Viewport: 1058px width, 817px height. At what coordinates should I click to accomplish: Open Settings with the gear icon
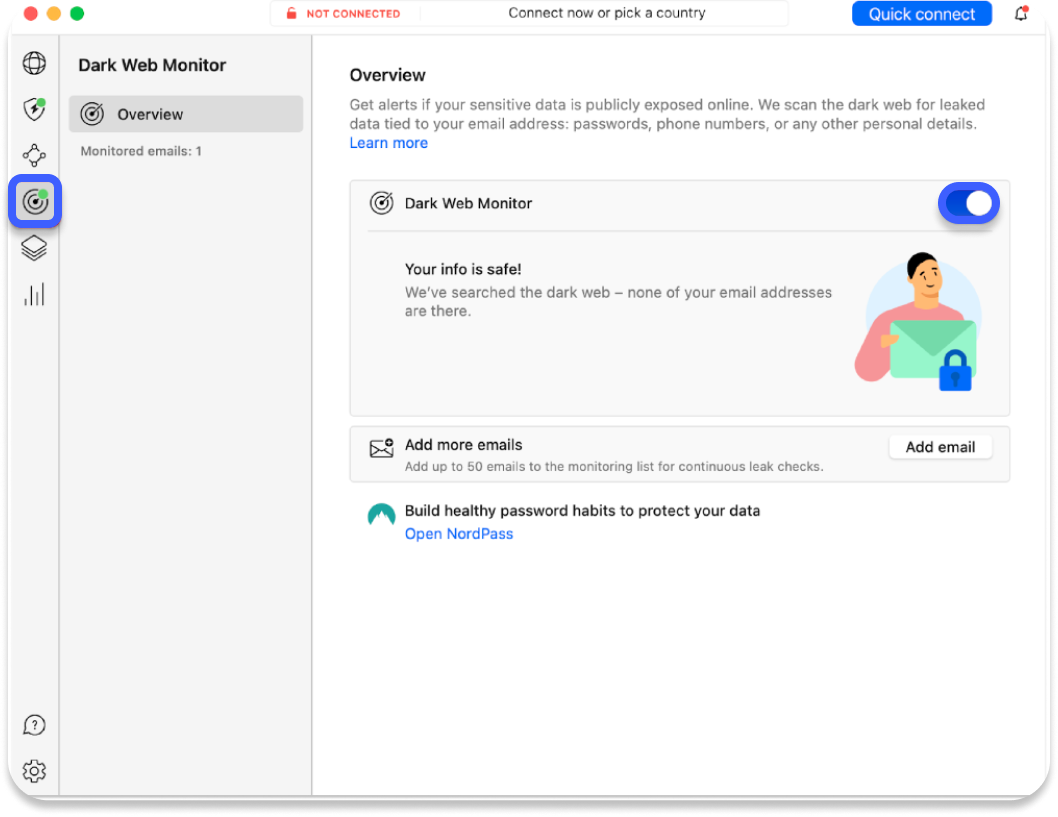(x=34, y=771)
